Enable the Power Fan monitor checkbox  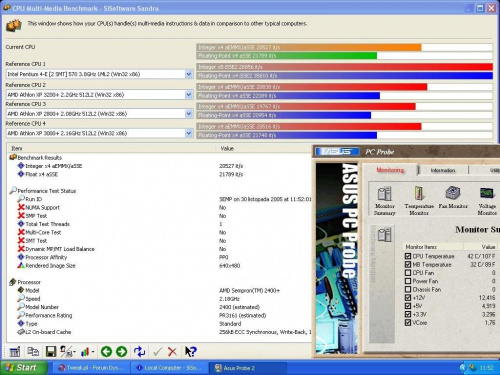tap(408, 281)
